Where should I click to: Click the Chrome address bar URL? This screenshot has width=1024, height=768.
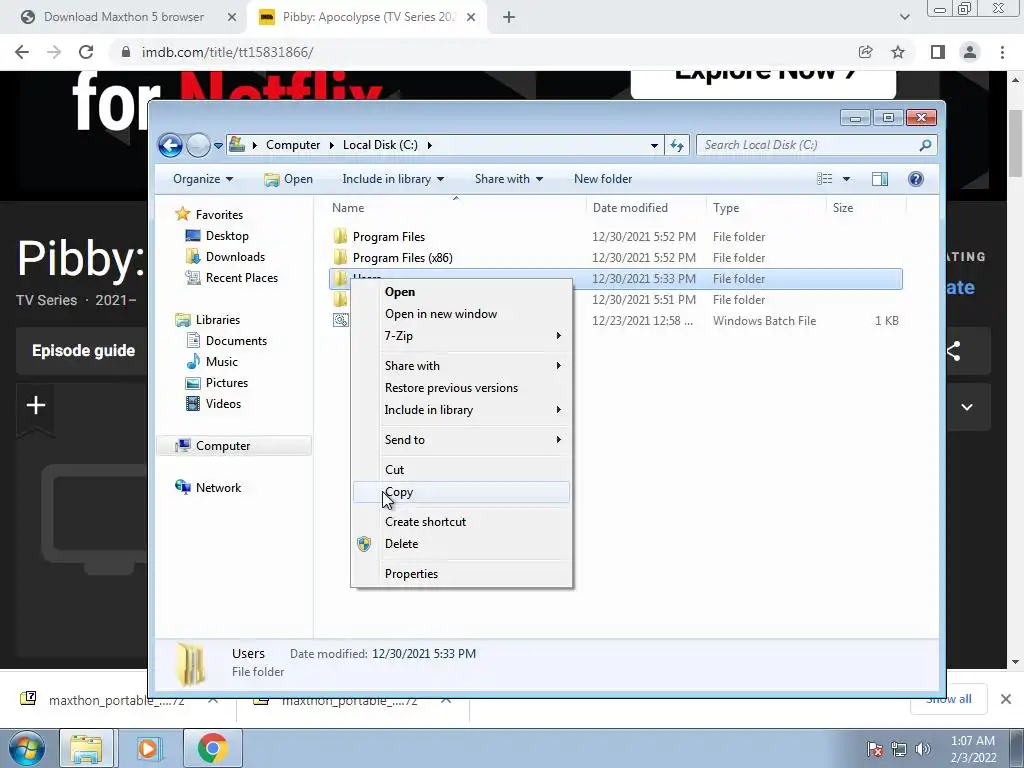[x=227, y=52]
